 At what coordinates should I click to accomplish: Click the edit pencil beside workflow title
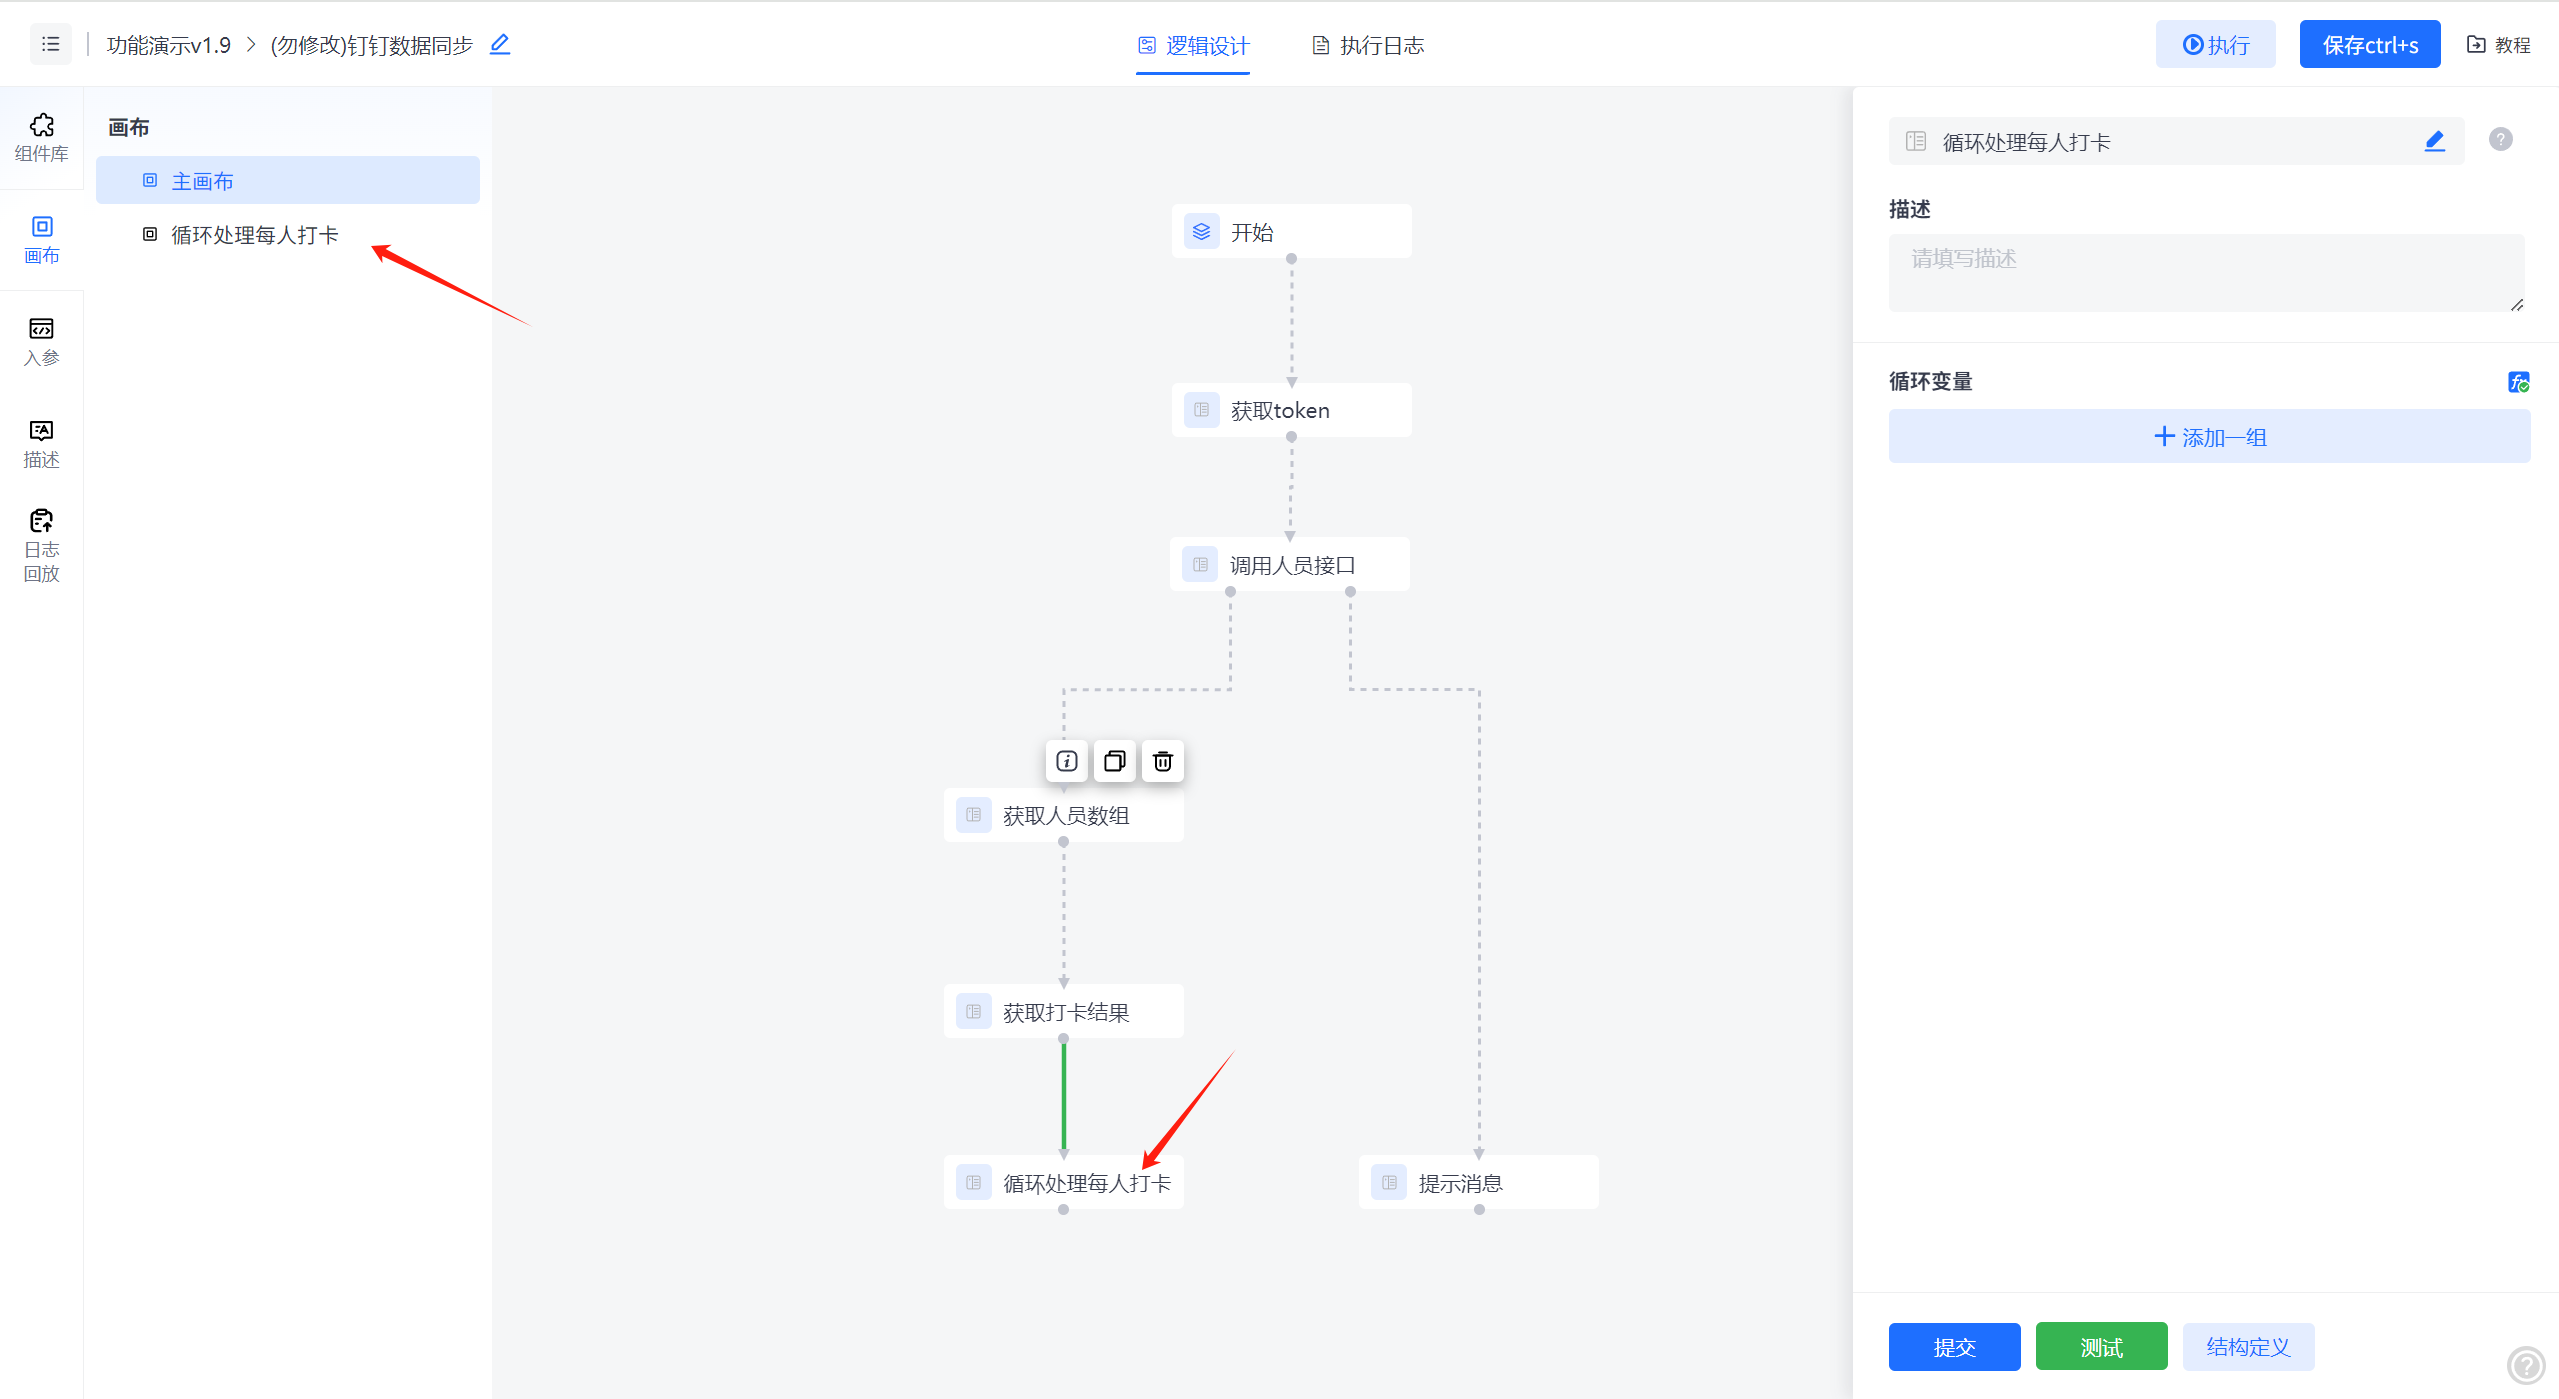coord(500,45)
